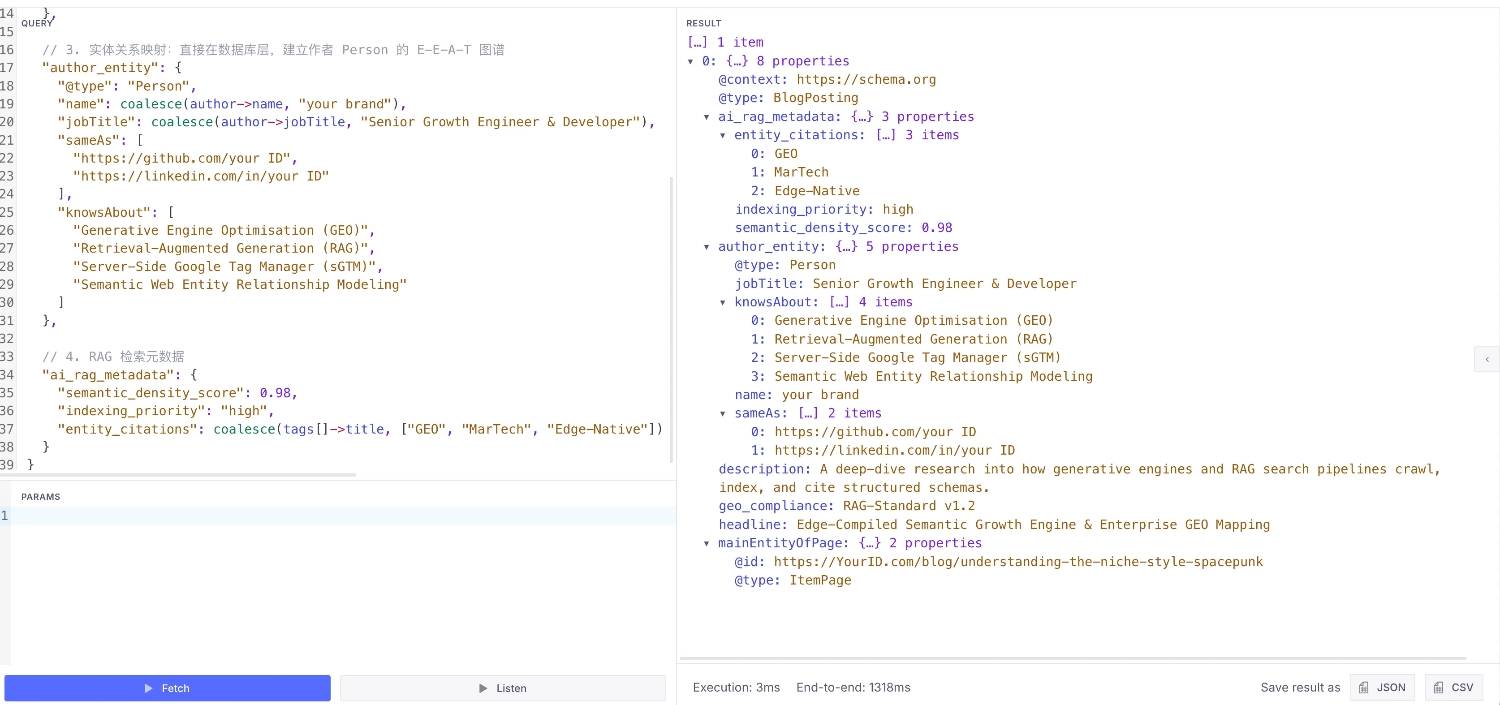Click into the PARAMS editor line 1
This screenshot has width=1500, height=705.
click(343, 515)
